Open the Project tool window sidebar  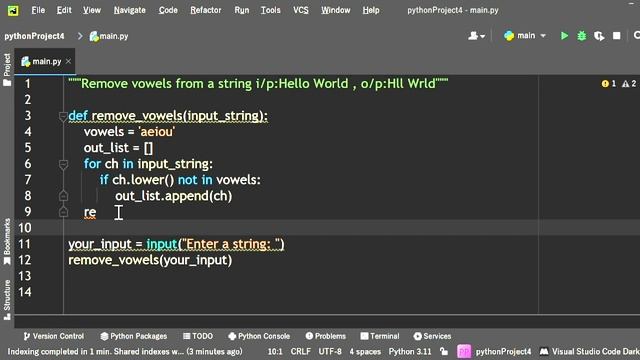coord(7,69)
